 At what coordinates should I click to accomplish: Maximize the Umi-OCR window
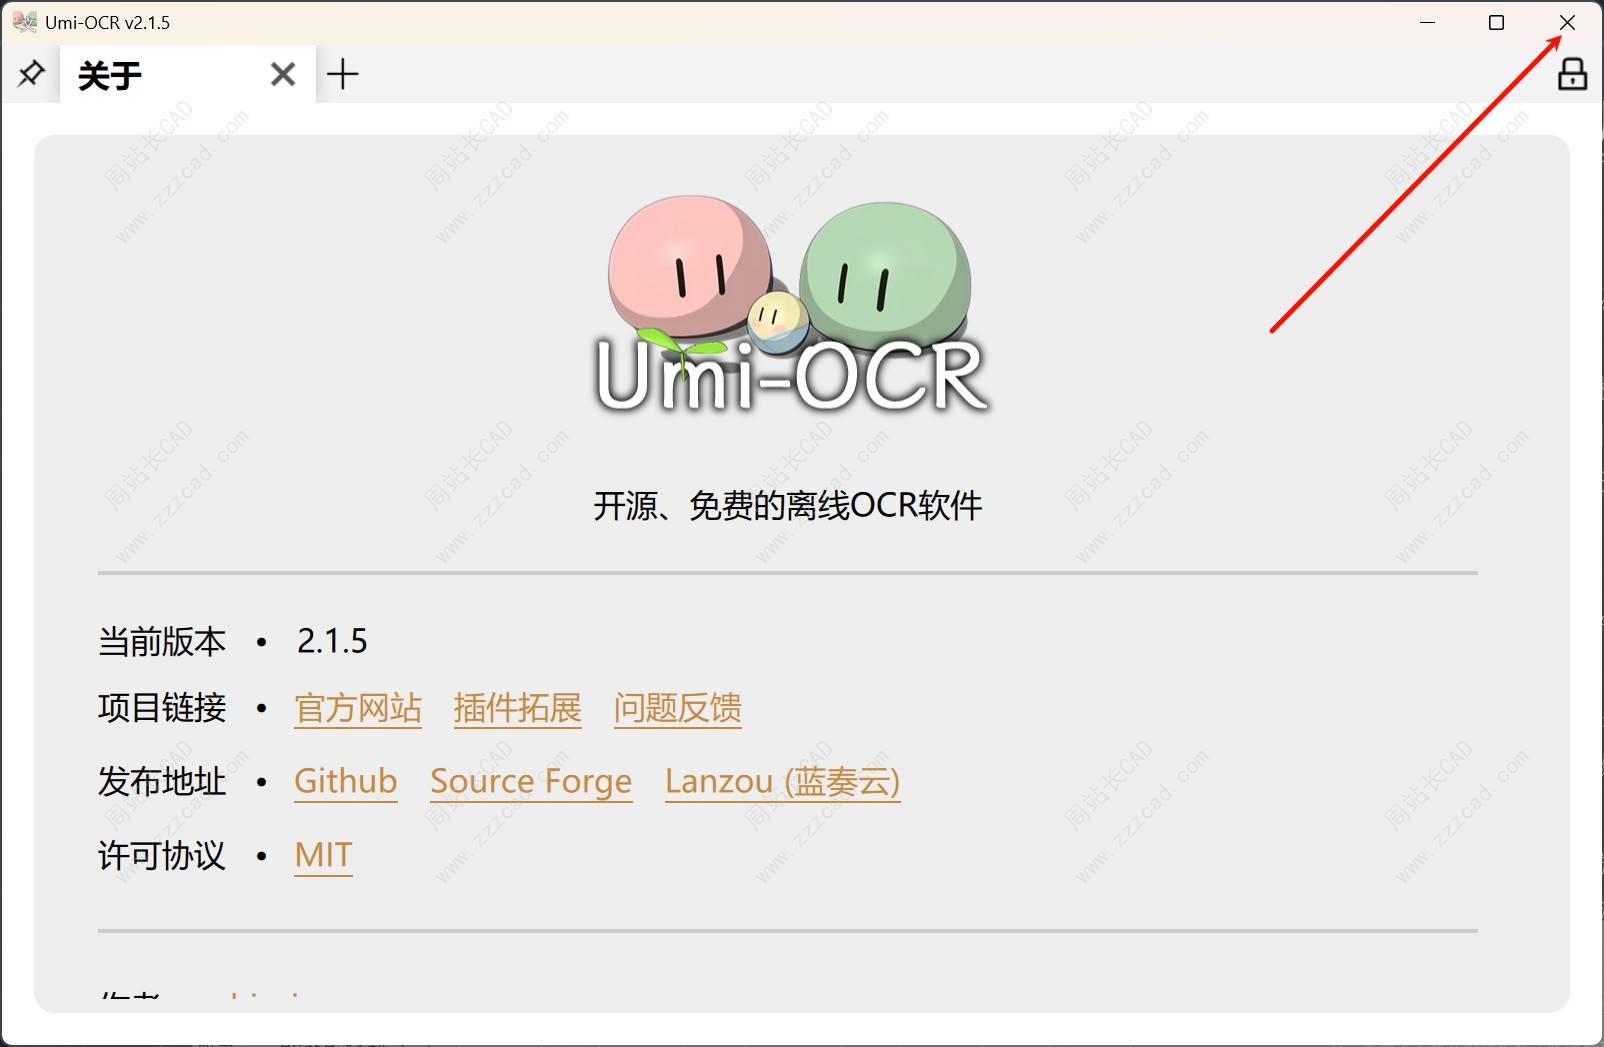(x=1497, y=22)
